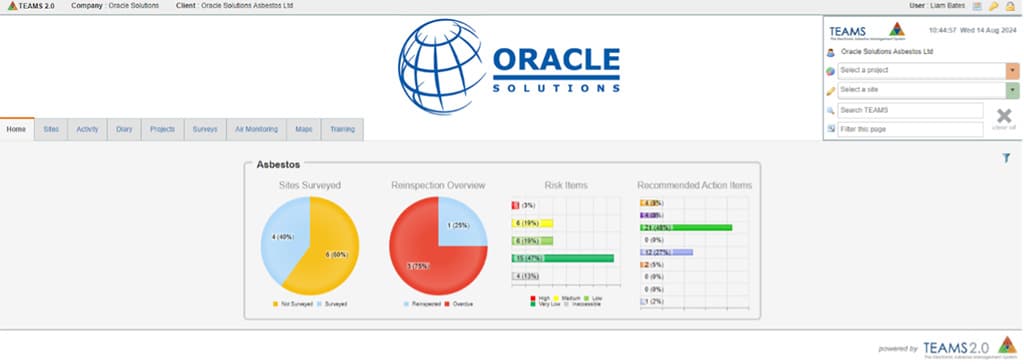Open the Sites tab

point(51,129)
